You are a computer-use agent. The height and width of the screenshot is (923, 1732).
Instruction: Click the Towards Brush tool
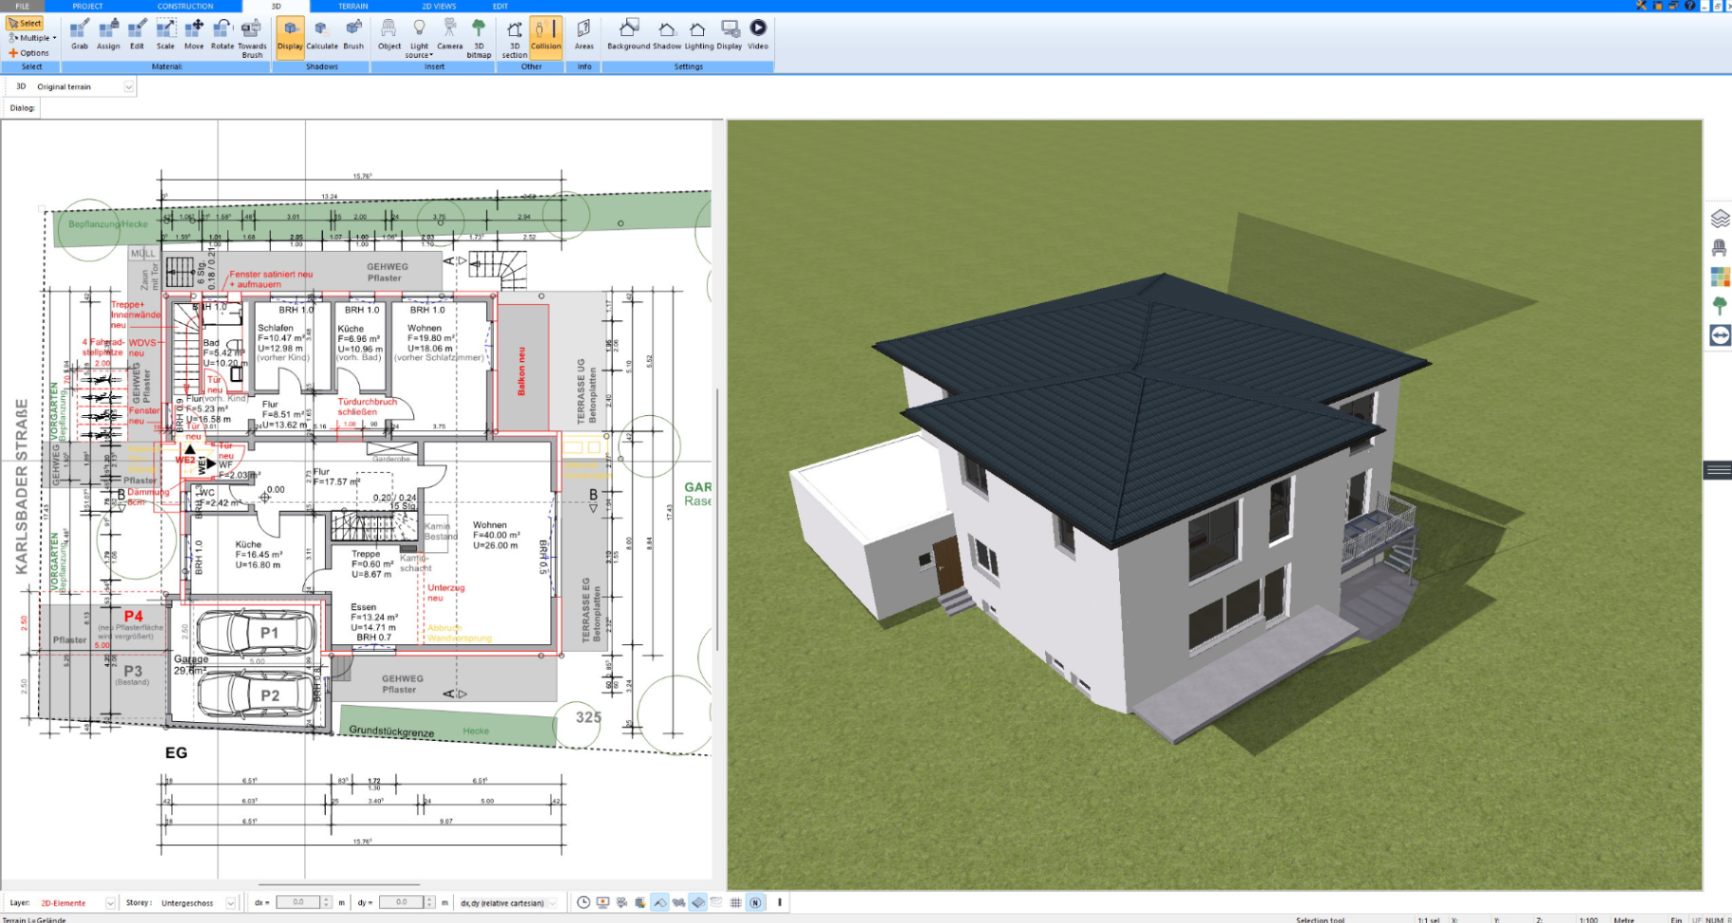252,38
